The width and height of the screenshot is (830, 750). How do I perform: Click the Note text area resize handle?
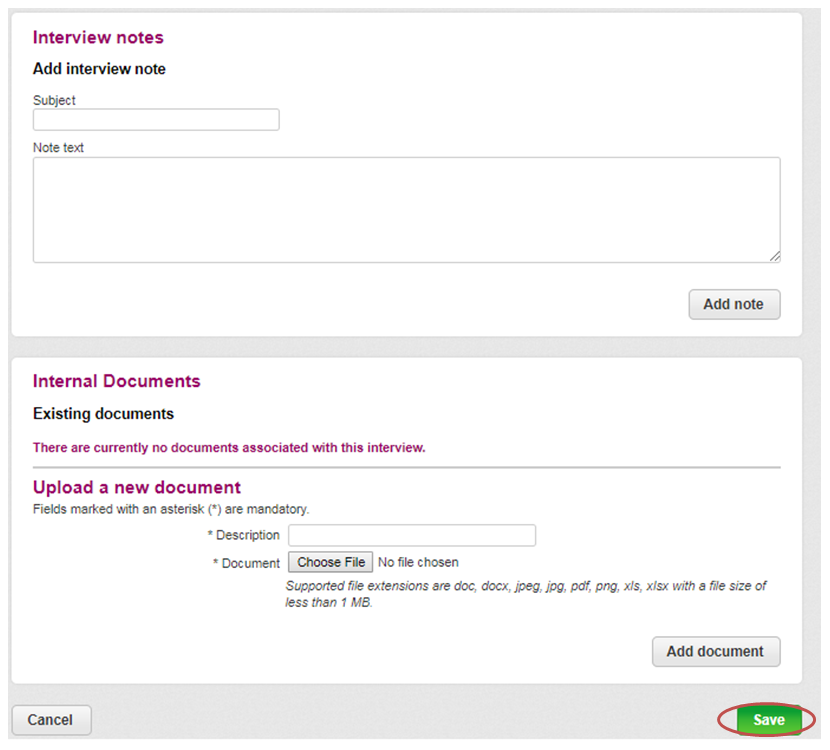[x=774, y=257]
